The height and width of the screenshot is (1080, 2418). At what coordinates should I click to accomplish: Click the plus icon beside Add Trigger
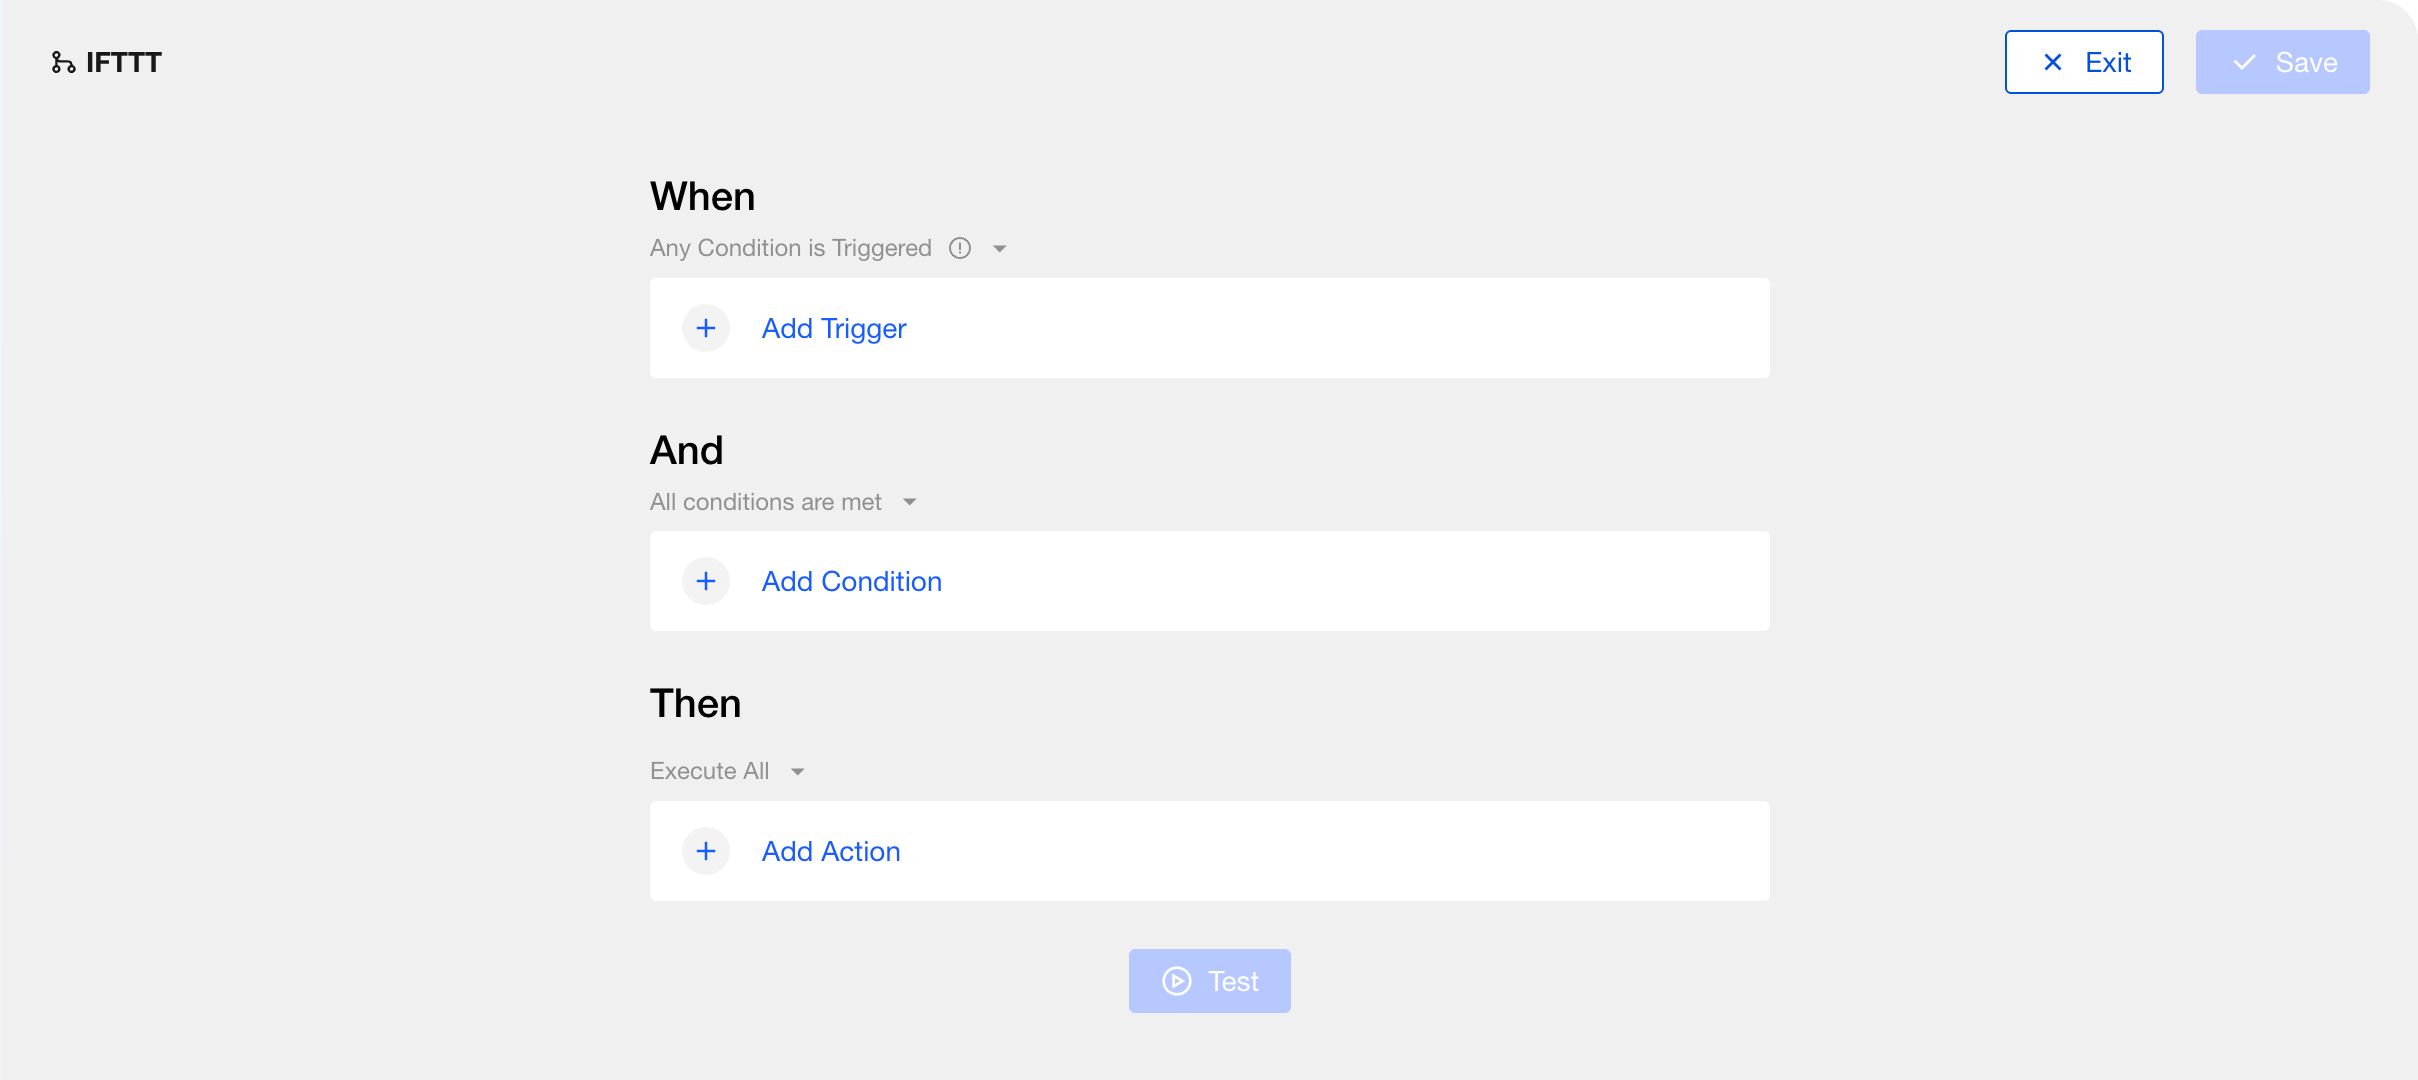pyautogui.click(x=706, y=328)
